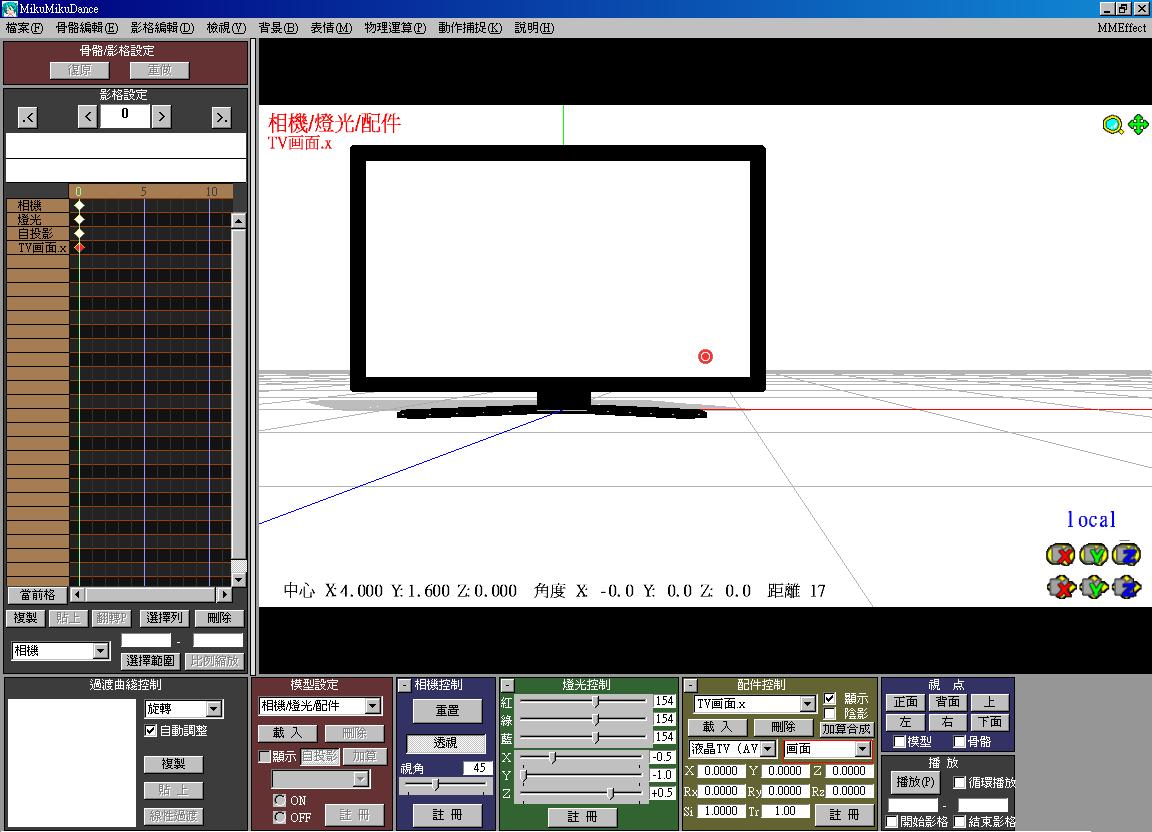Collapse the 相機控制 panel with its minus button
Image resolution: width=1152 pixels, height=832 pixels.
pos(405,685)
